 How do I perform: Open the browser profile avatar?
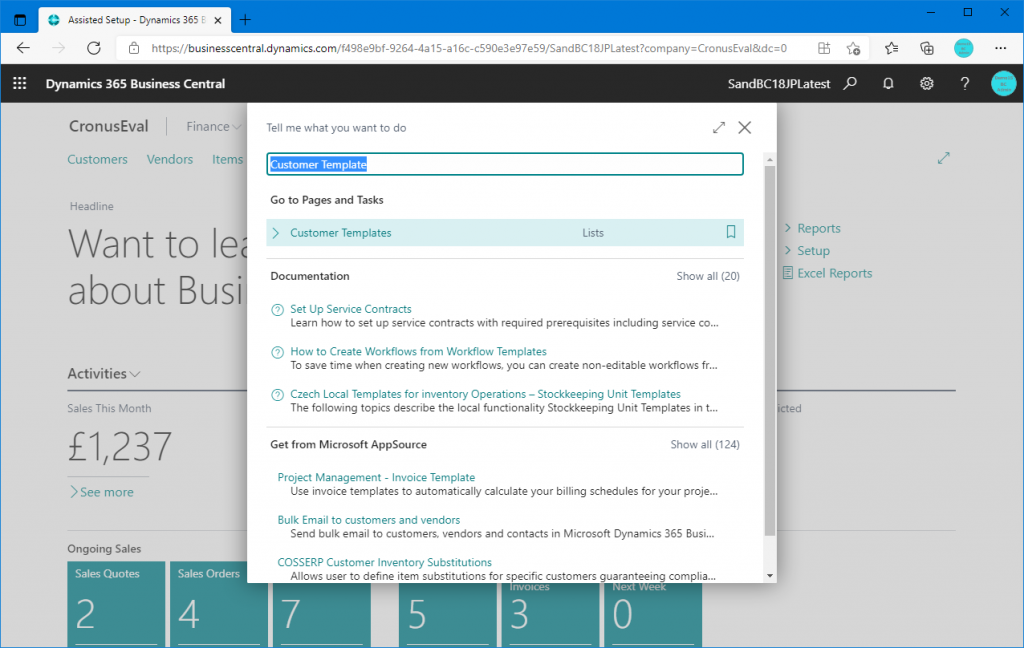963,48
